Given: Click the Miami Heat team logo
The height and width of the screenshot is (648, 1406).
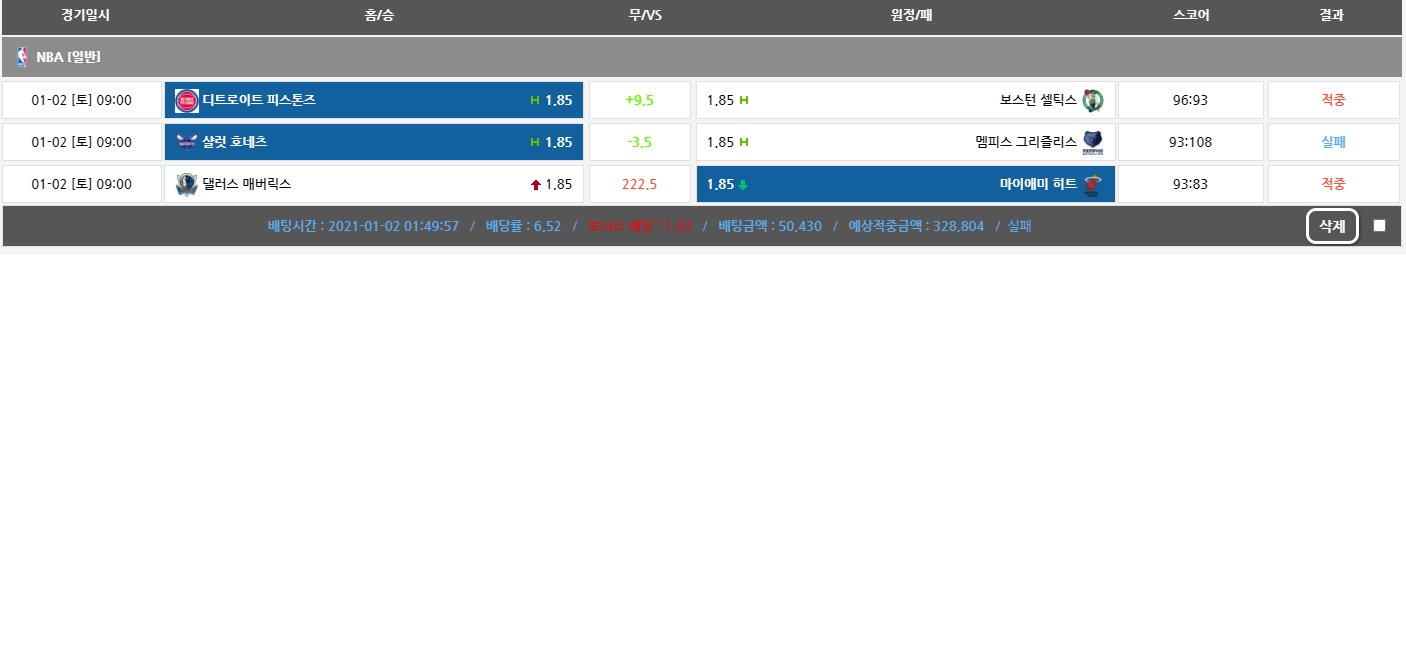Looking at the screenshot, I should (1092, 184).
